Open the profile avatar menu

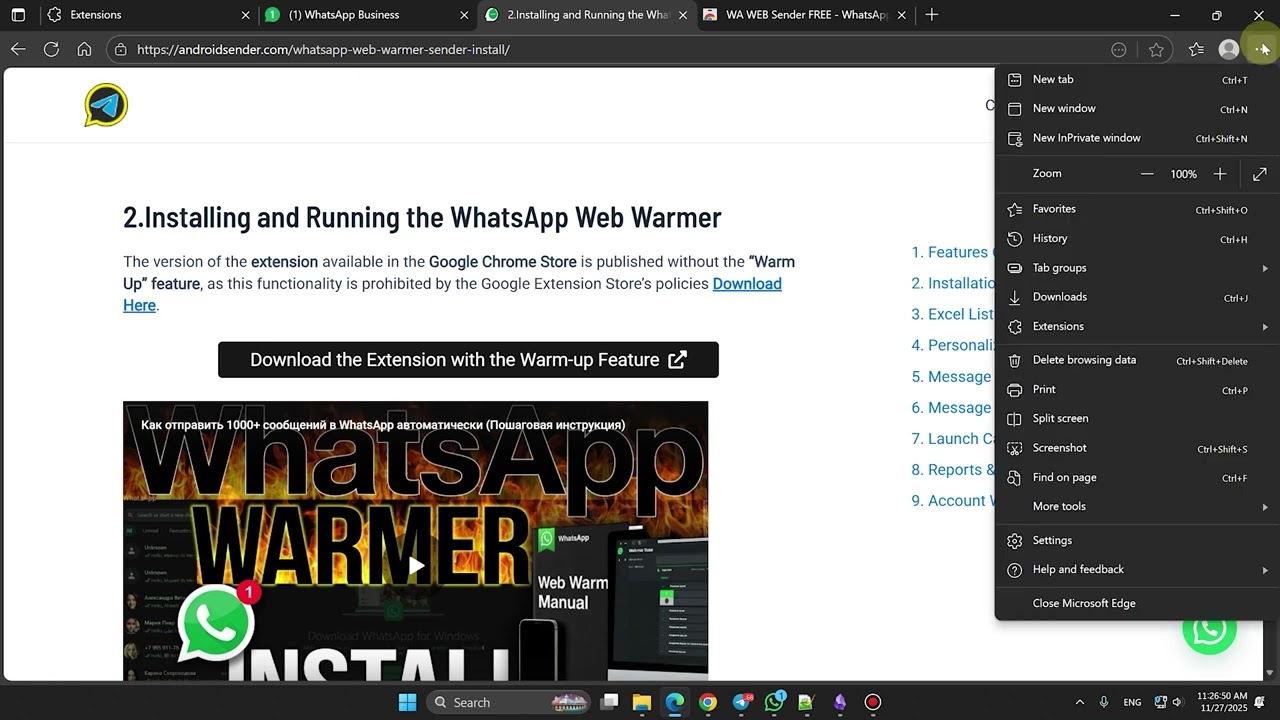[x=1228, y=49]
